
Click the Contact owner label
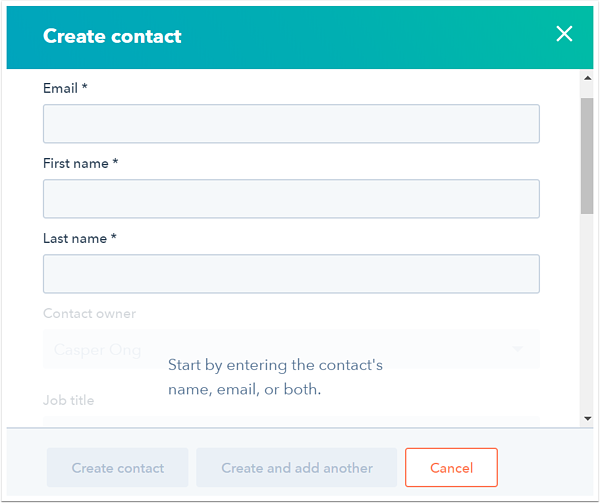point(89,314)
